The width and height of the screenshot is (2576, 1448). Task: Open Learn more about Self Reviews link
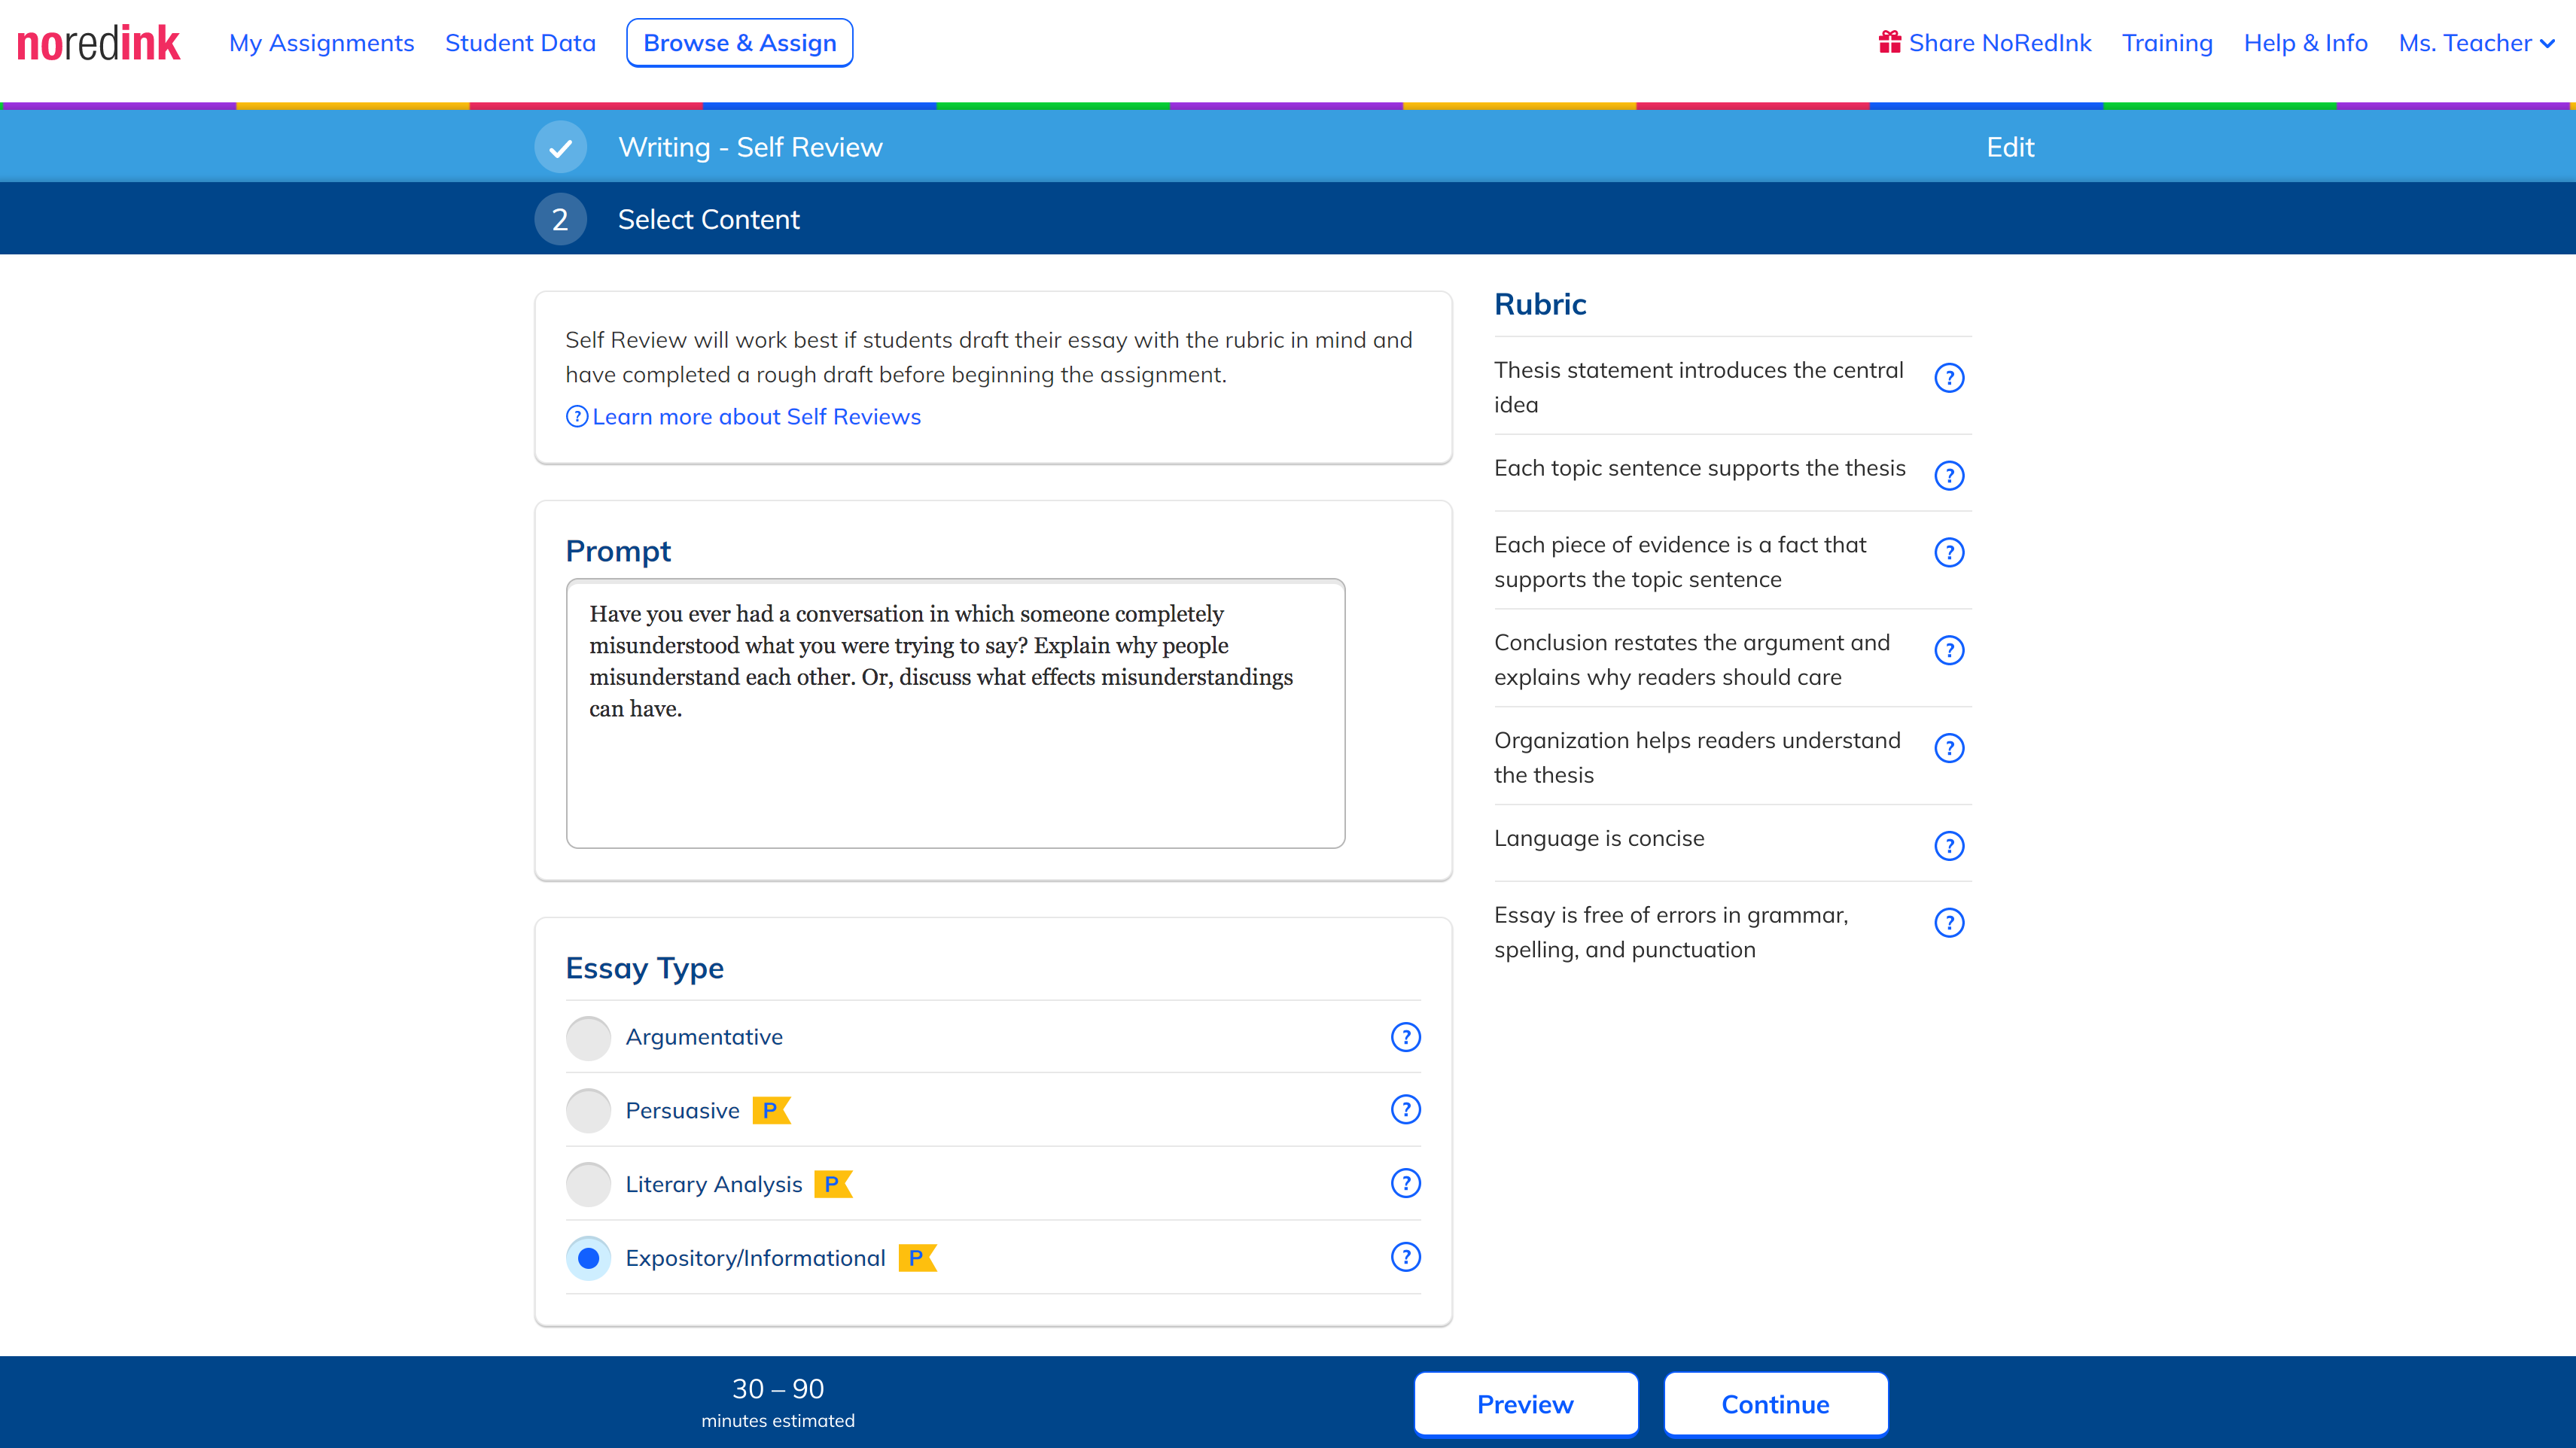point(743,417)
